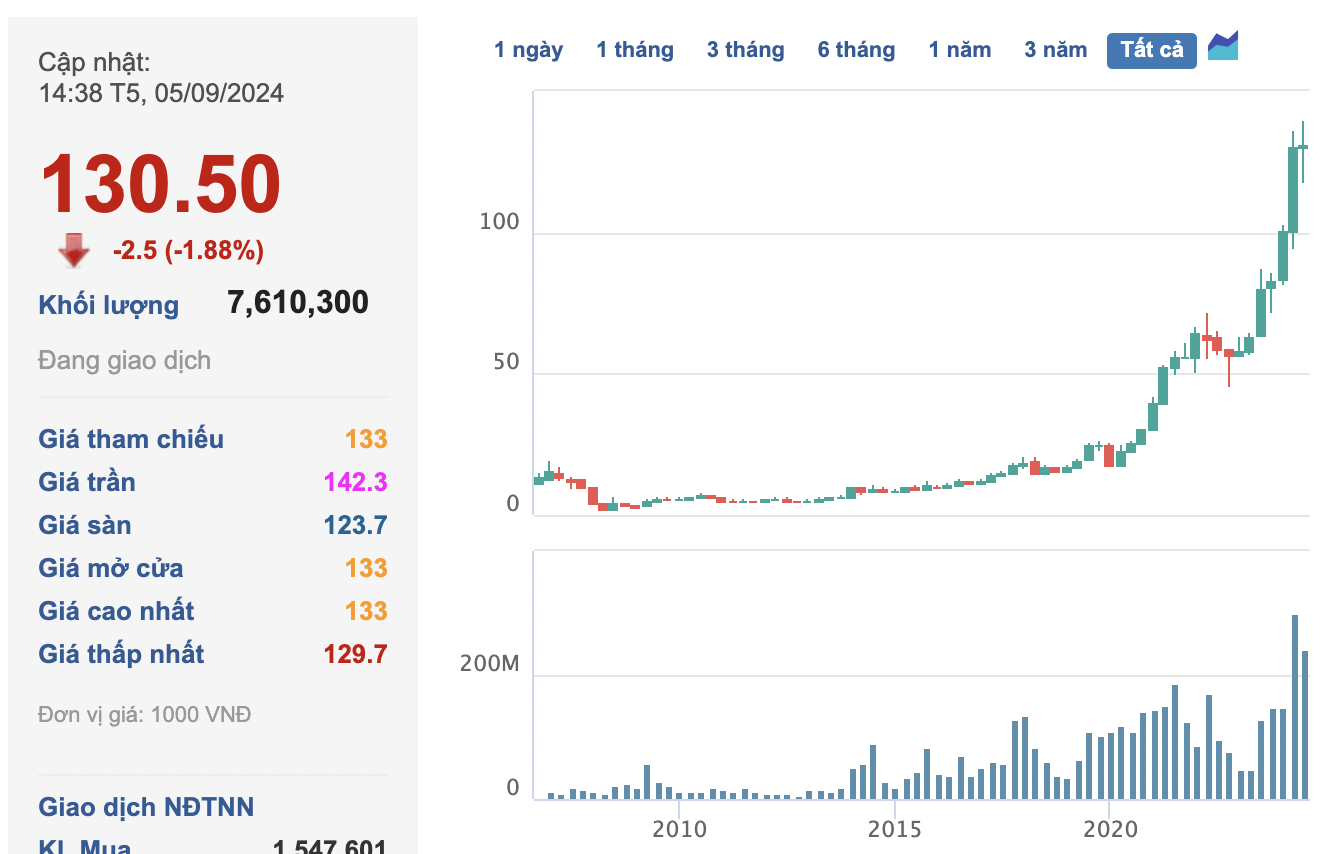Click the Giá cao nhất label
Viewport: 1322px width, 854px height.
tap(116, 611)
